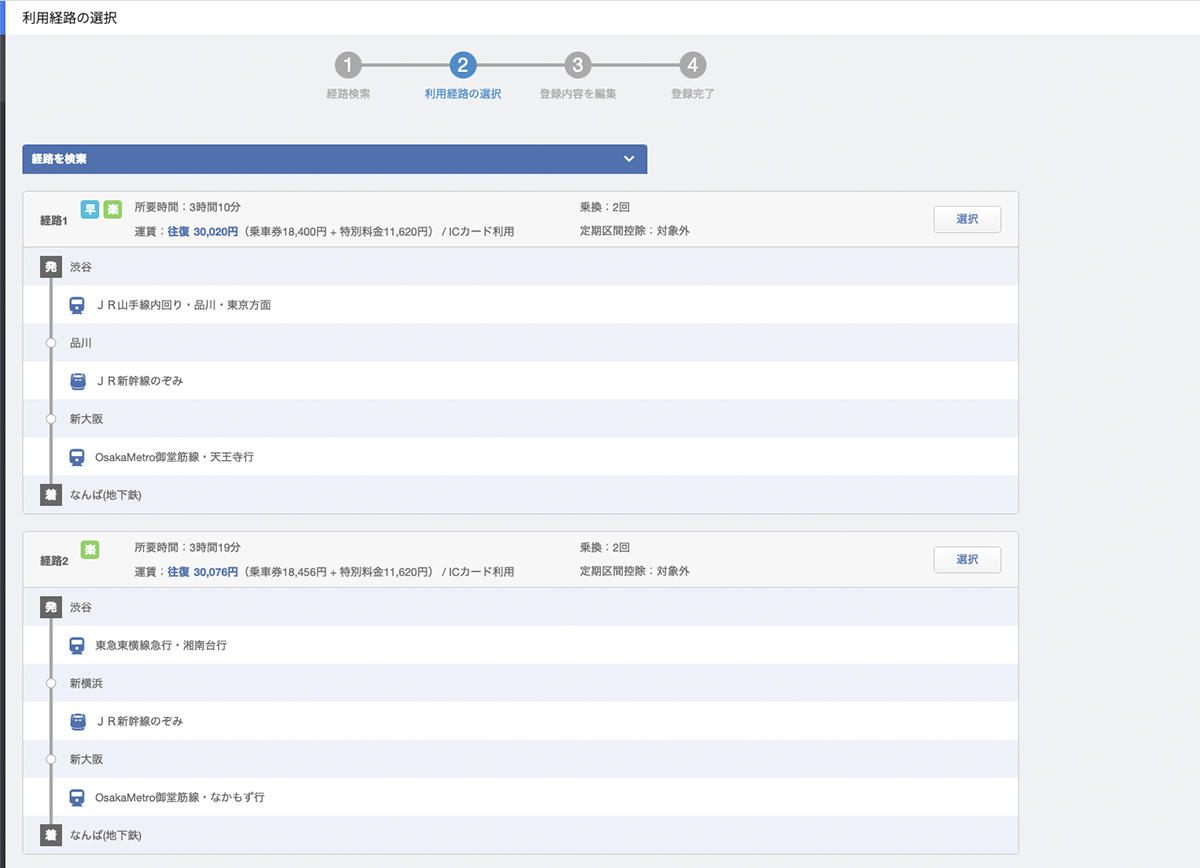Click 渋谷 departure station in 経路1

point(81,267)
